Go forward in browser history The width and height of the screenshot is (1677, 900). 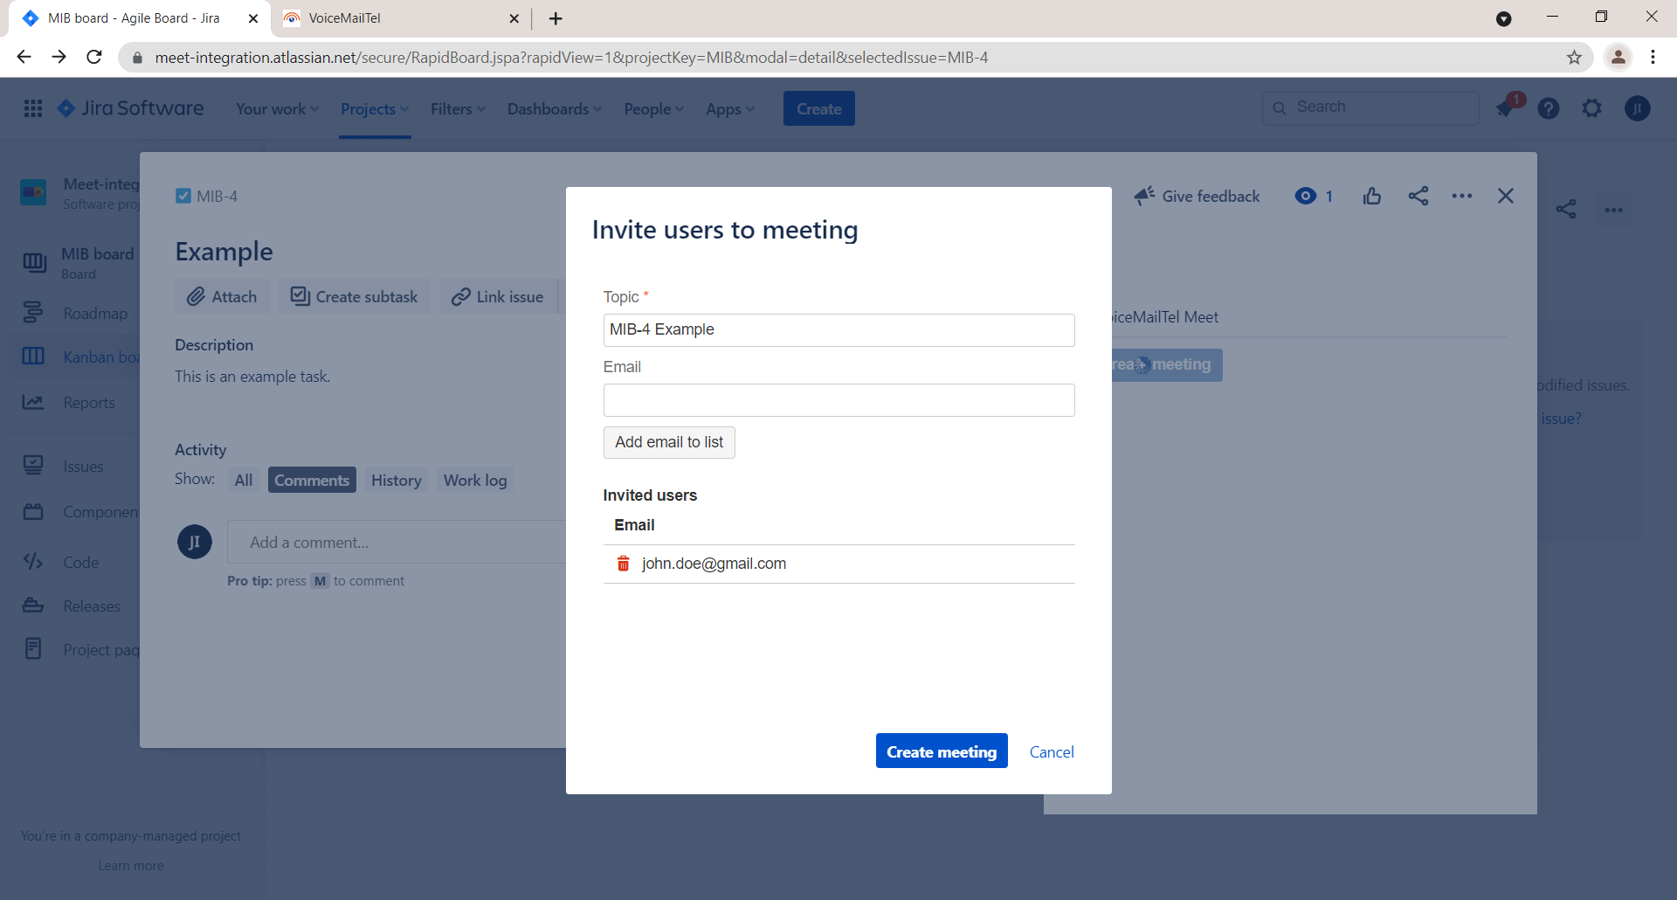pos(59,57)
